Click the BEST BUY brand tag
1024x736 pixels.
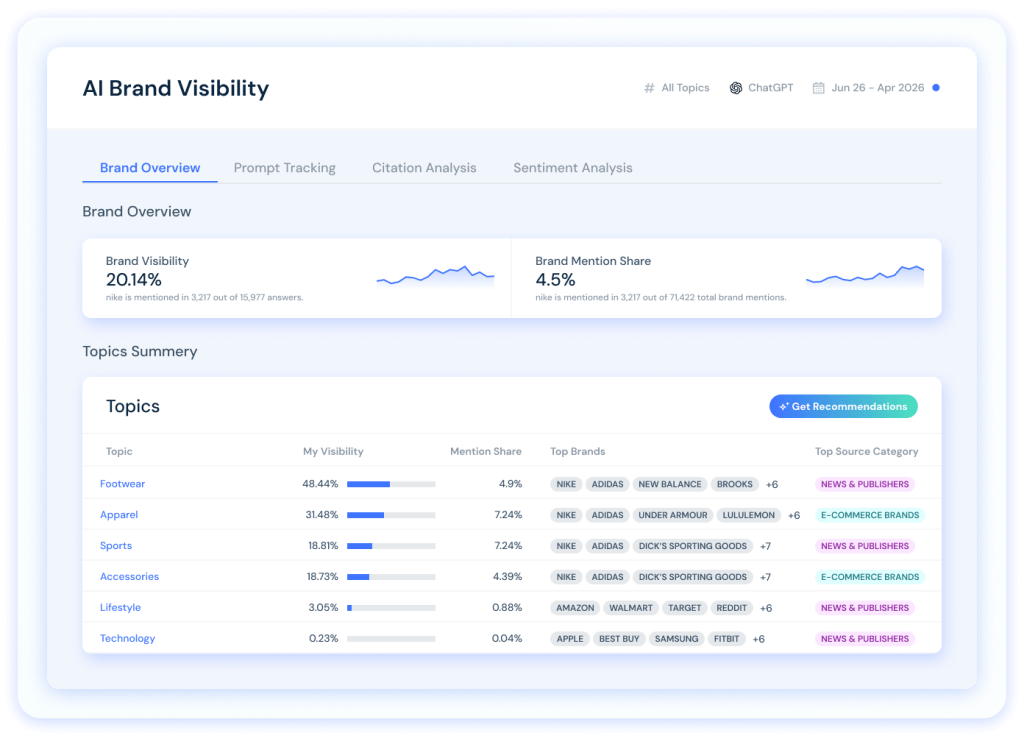point(619,638)
